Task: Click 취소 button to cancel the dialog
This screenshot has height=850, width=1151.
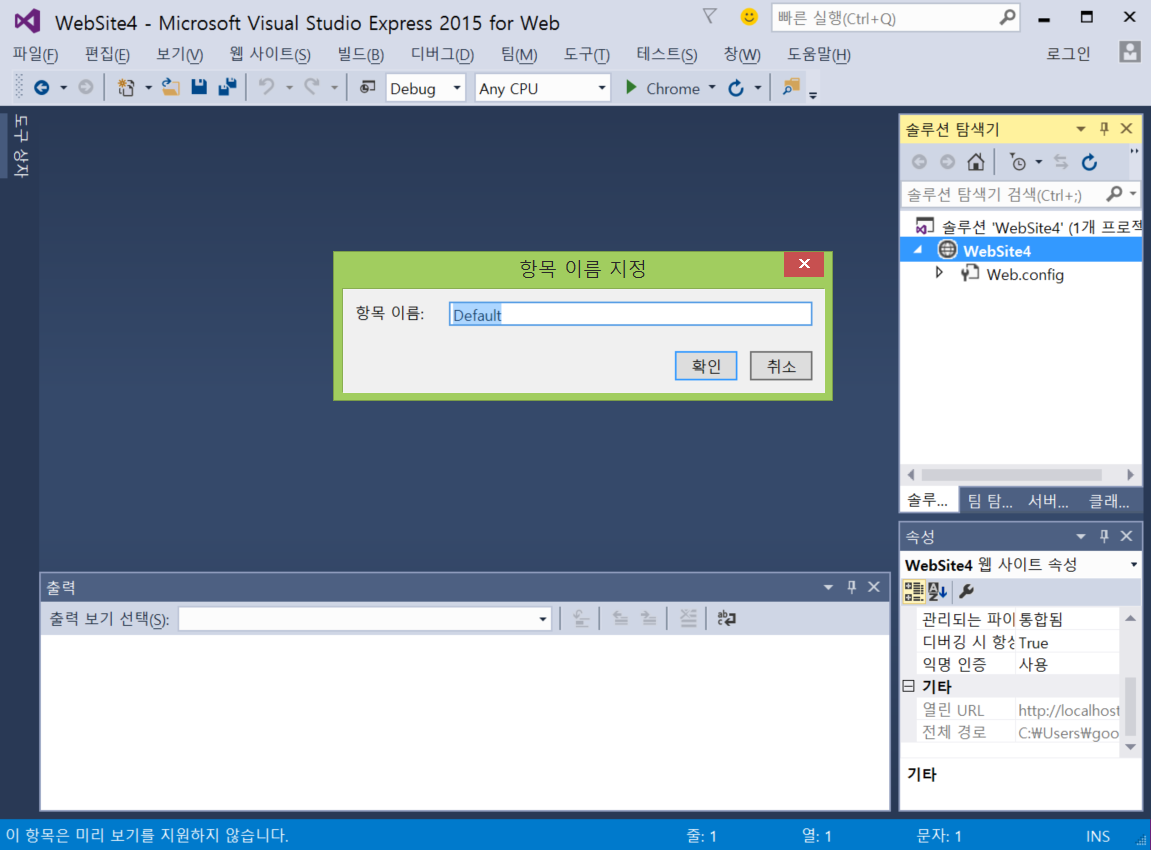Action: (781, 366)
